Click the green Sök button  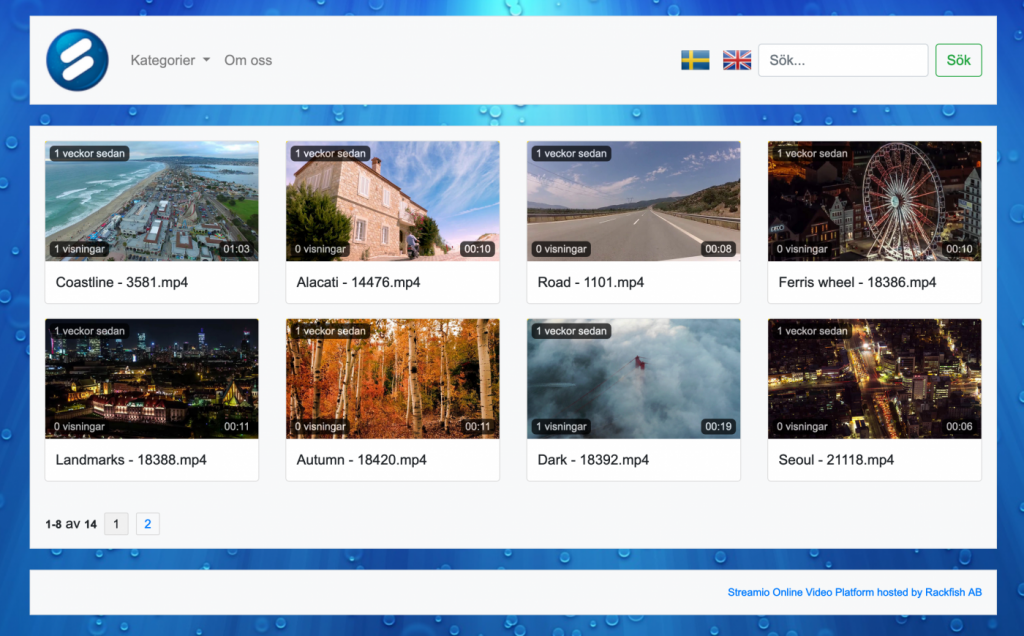tap(958, 60)
